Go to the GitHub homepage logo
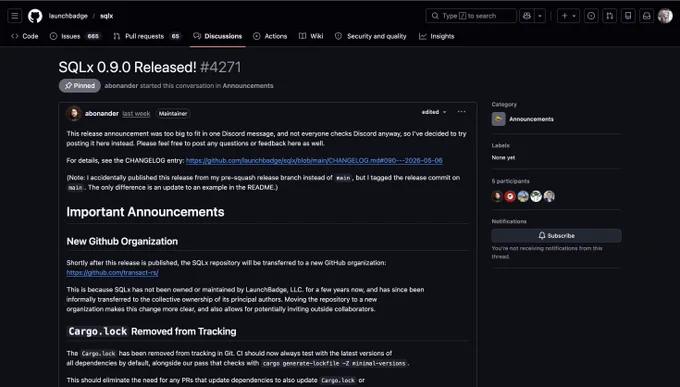Screen dimensions: 680x387 35,16
